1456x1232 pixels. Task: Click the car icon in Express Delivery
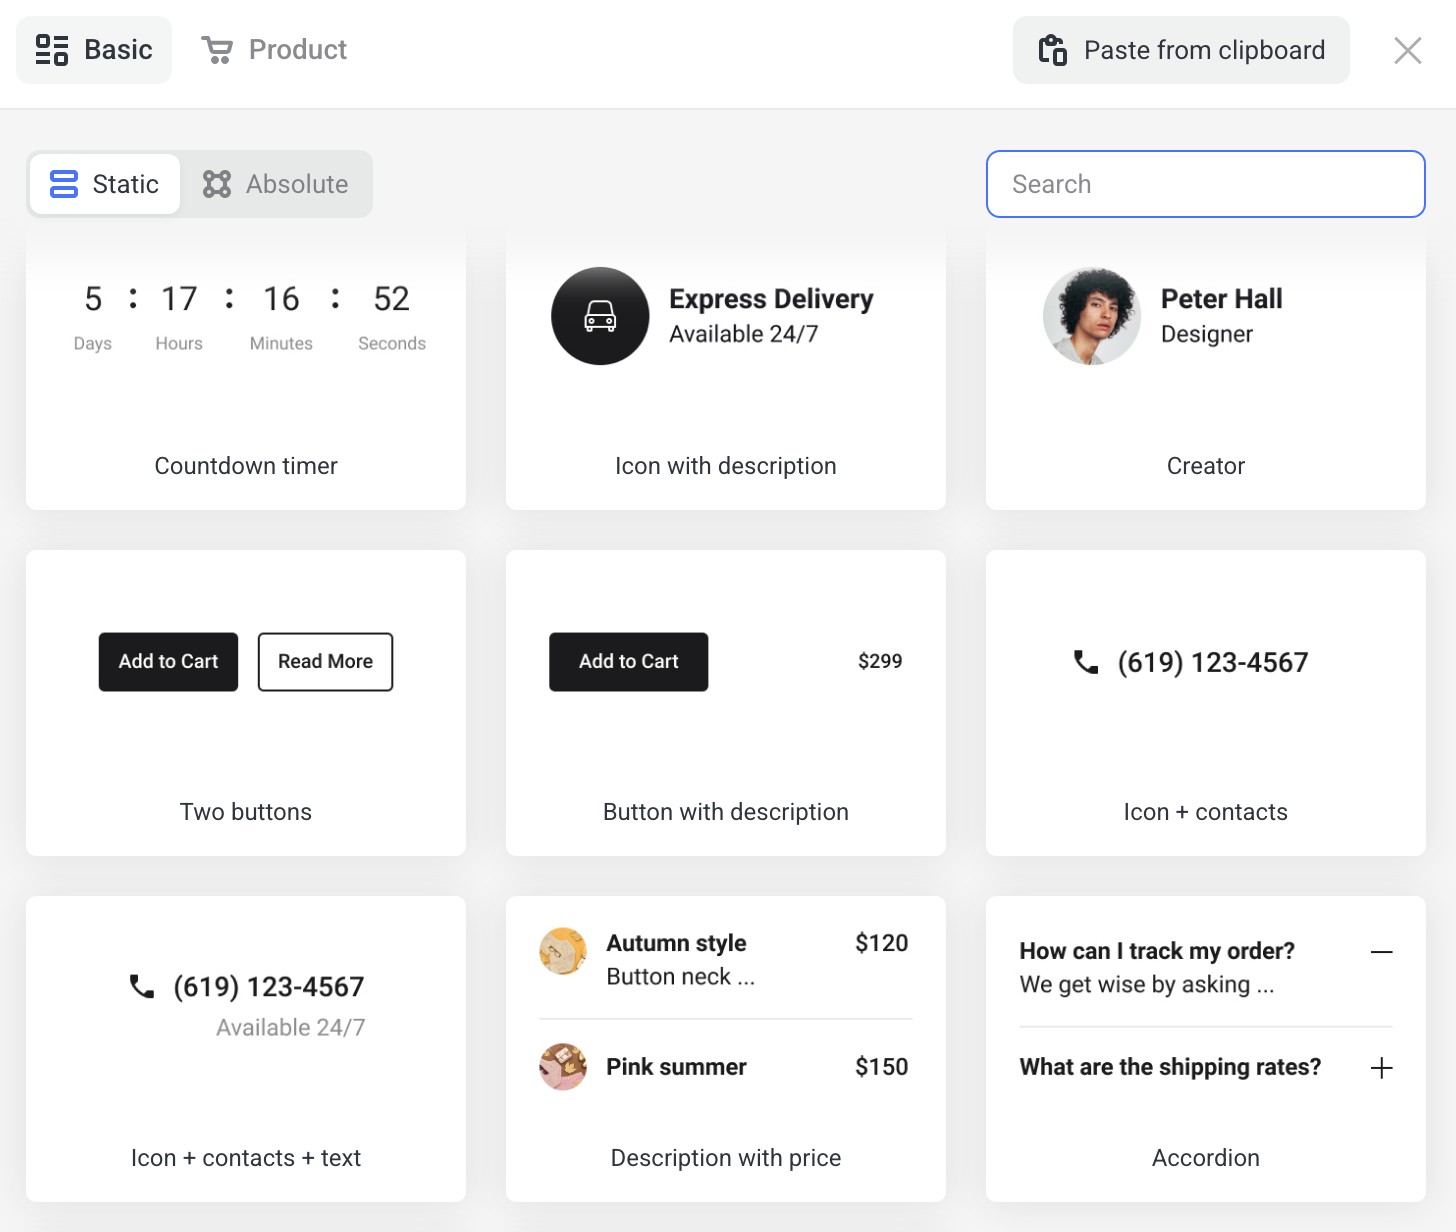600,316
